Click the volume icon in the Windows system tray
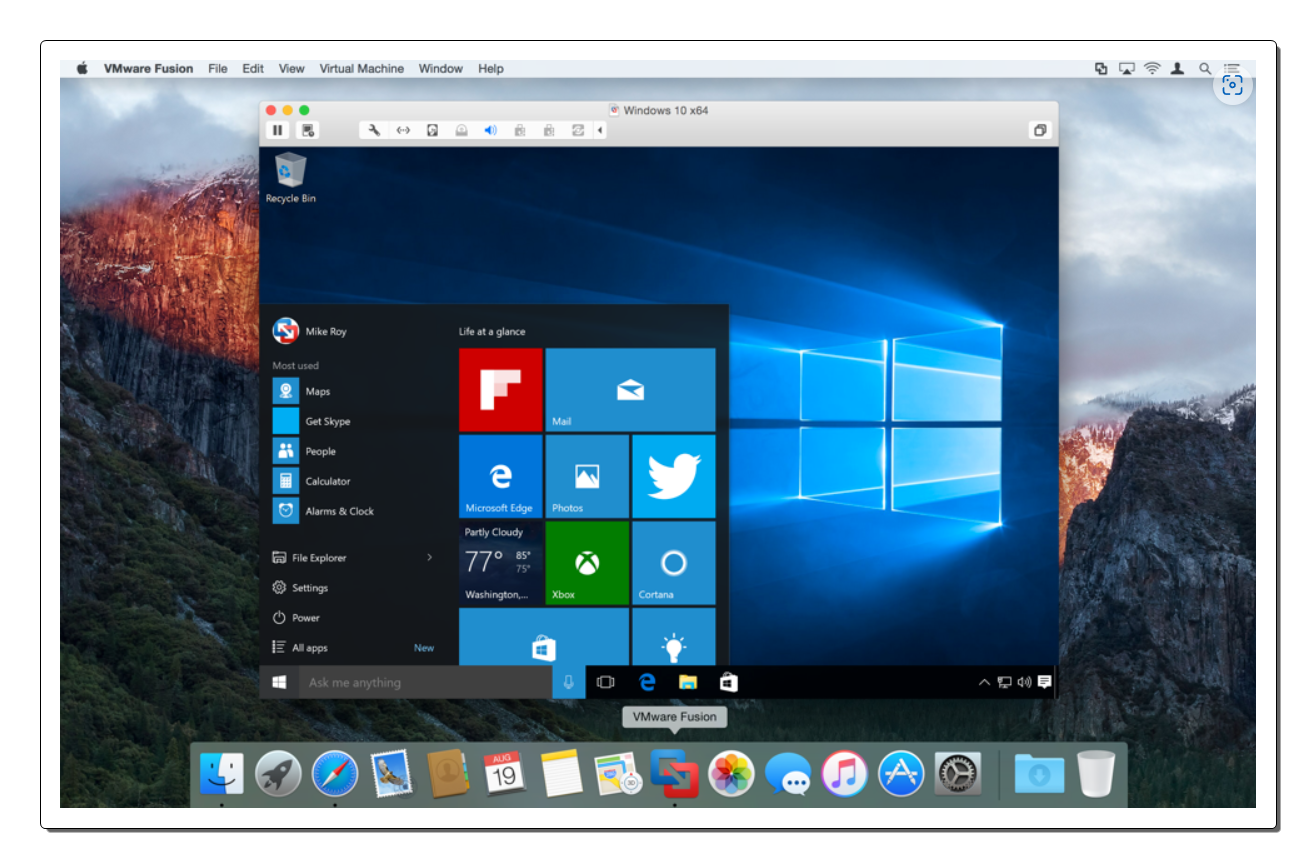This screenshot has height=868, width=1316. tap(1024, 682)
